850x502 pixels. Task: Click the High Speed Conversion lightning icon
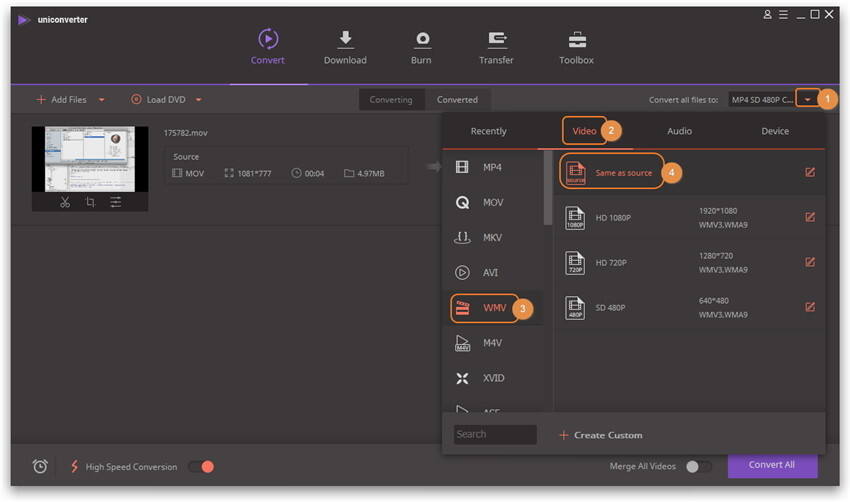click(x=74, y=466)
